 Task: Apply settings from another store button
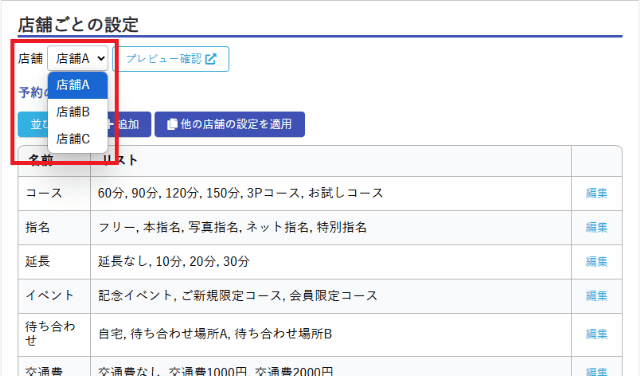click(x=229, y=124)
